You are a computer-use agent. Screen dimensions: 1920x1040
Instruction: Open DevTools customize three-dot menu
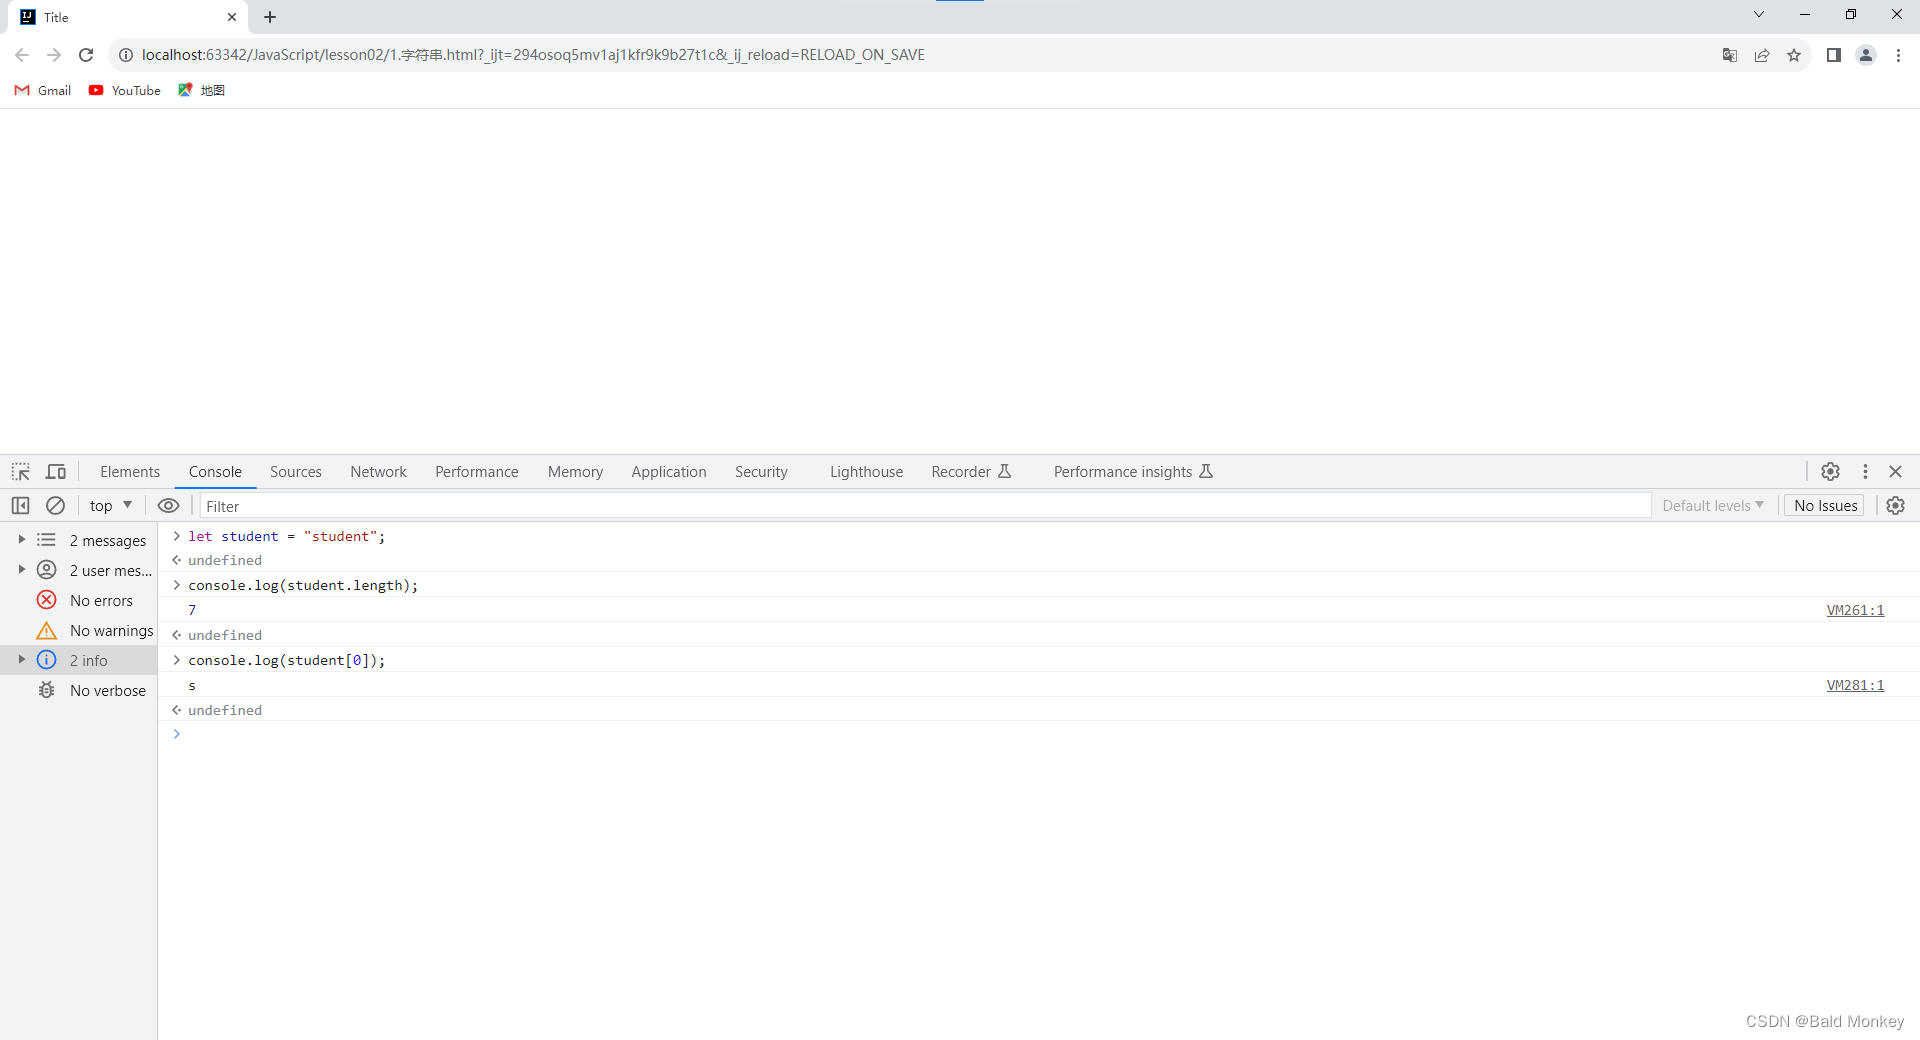[x=1865, y=472]
